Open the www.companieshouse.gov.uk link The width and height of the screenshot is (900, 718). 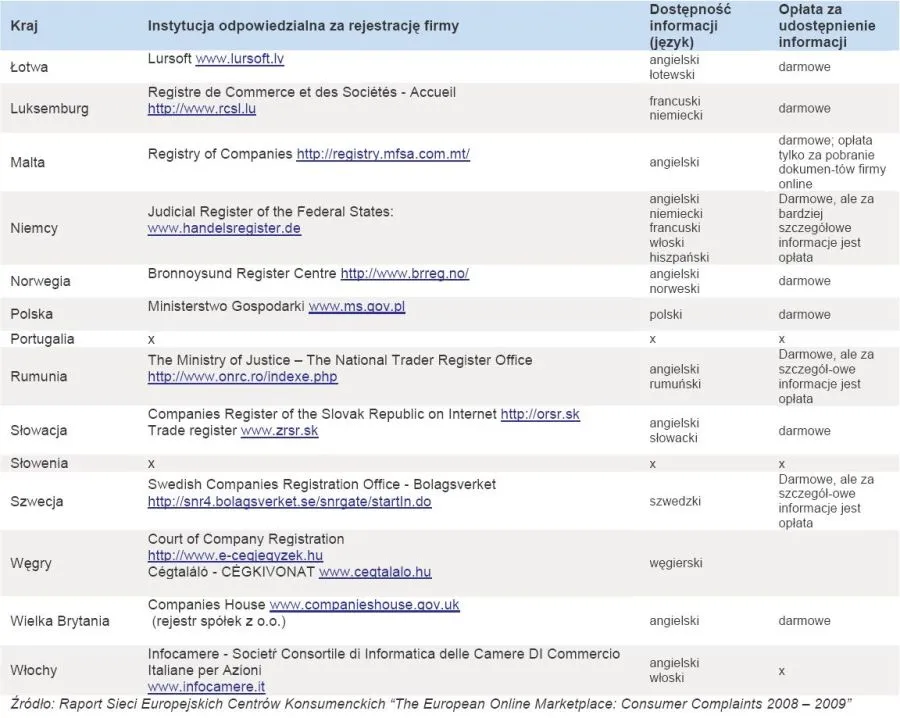[x=364, y=605]
